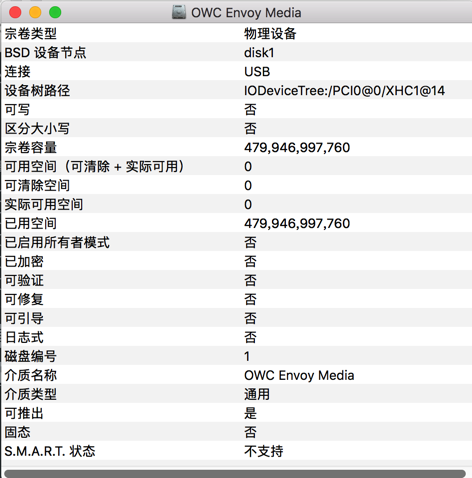Click the IODeviceTree path value
Viewport: 472px width, 478px height.
[x=344, y=91]
